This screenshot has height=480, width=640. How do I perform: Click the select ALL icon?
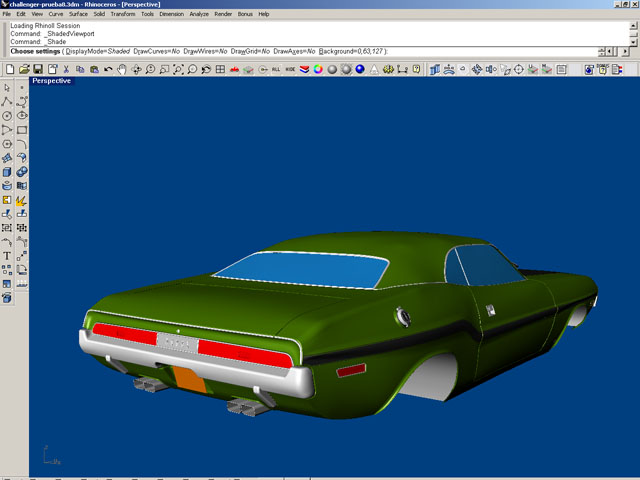pyautogui.click(x=276, y=69)
